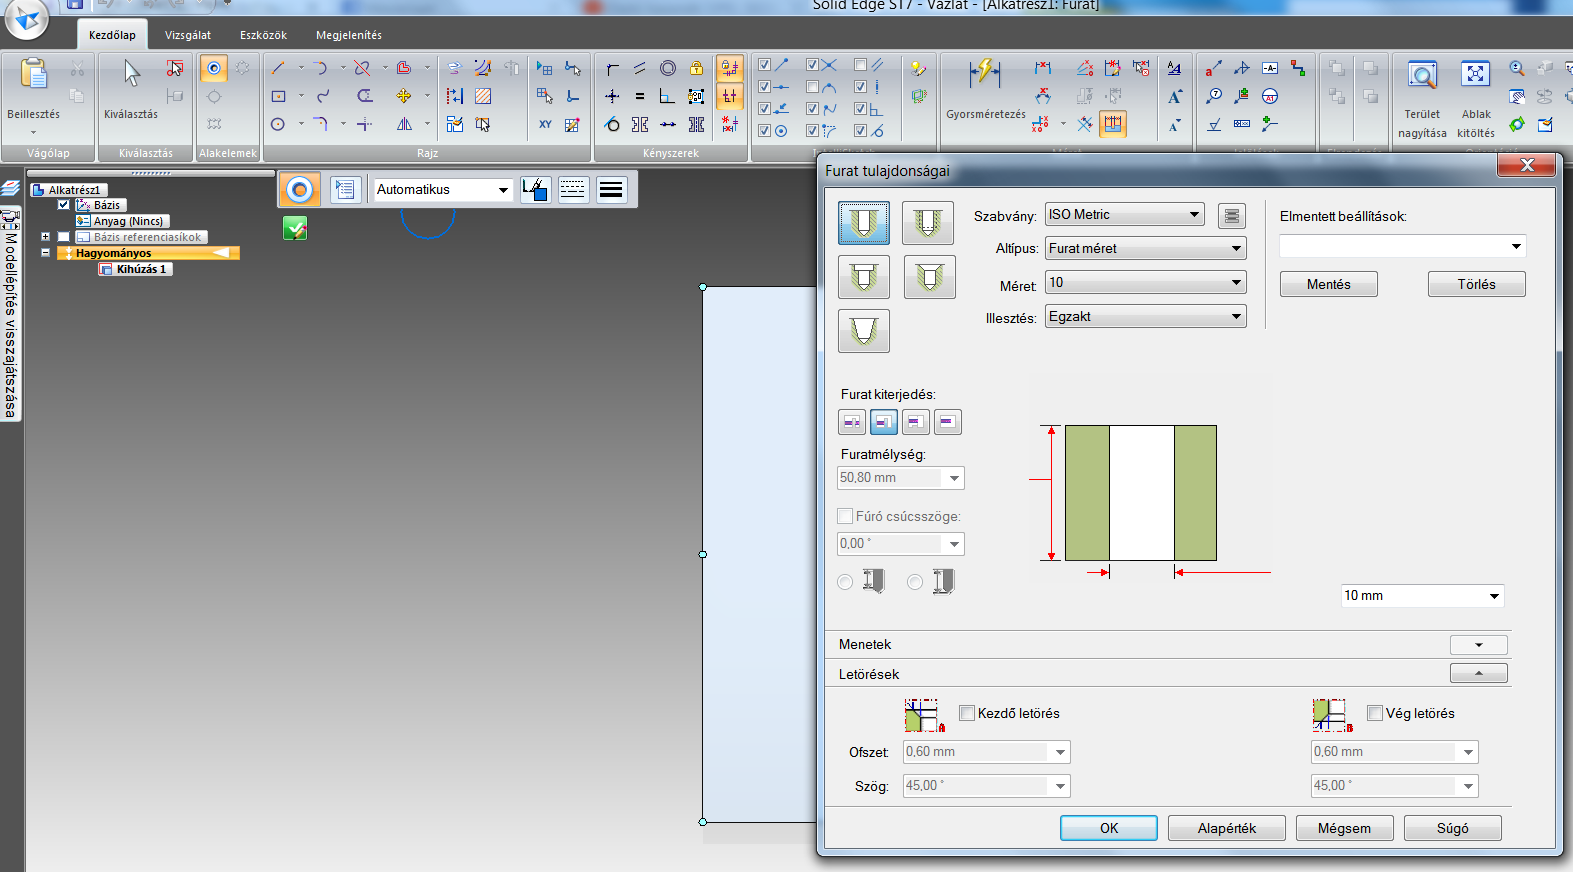Image resolution: width=1573 pixels, height=872 pixels.
Task: Select the simple hole type icon
Action: point(864,223)
